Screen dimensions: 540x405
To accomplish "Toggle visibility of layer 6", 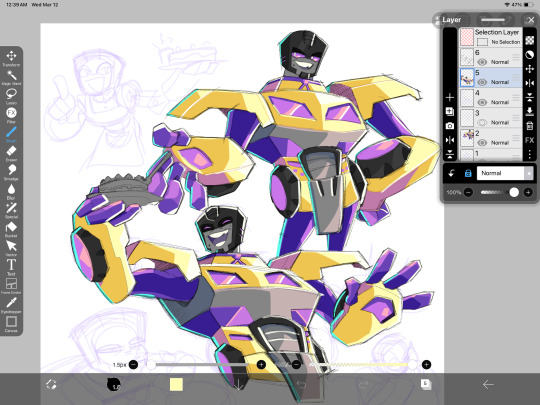I will (482, 62).
